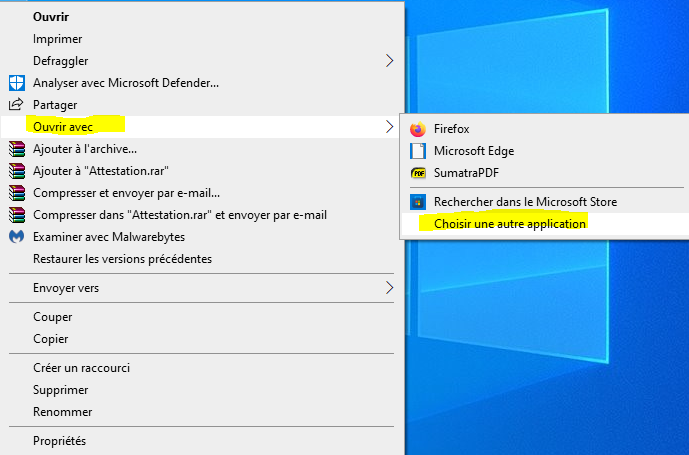Viewport: 689px width, 455px height.
Task: Click the Partager share icon
Action: point(16,105)
